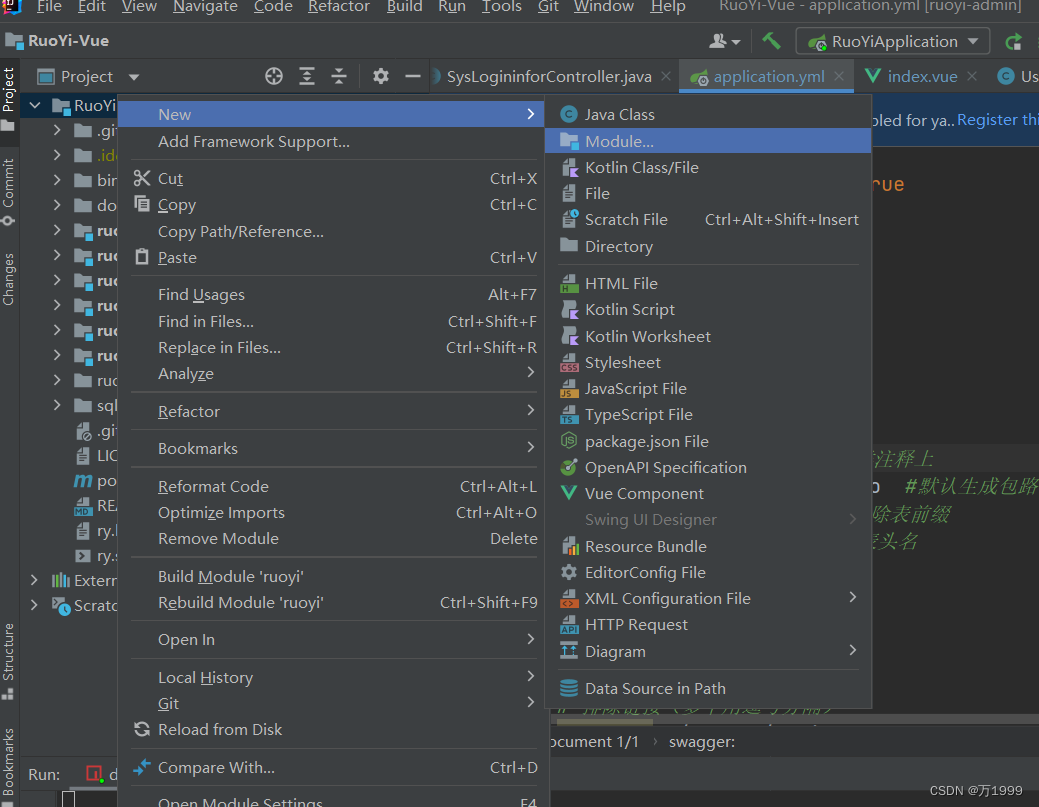Click Find Usages
The width and height of the screenshot is (1039, 807).
point(331,295)
